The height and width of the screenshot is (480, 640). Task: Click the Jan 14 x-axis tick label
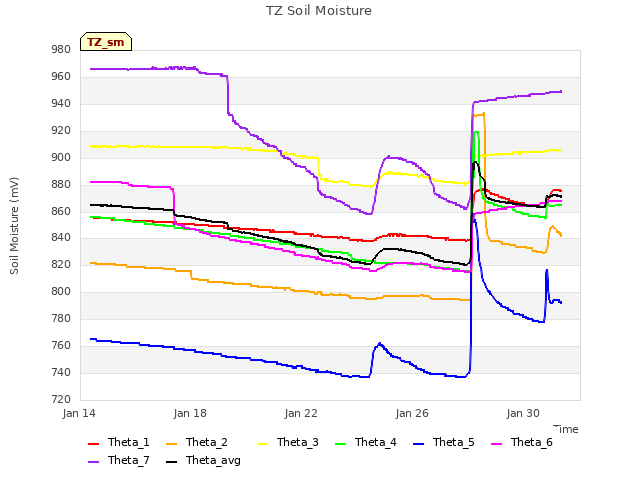(x=79, y=413)
